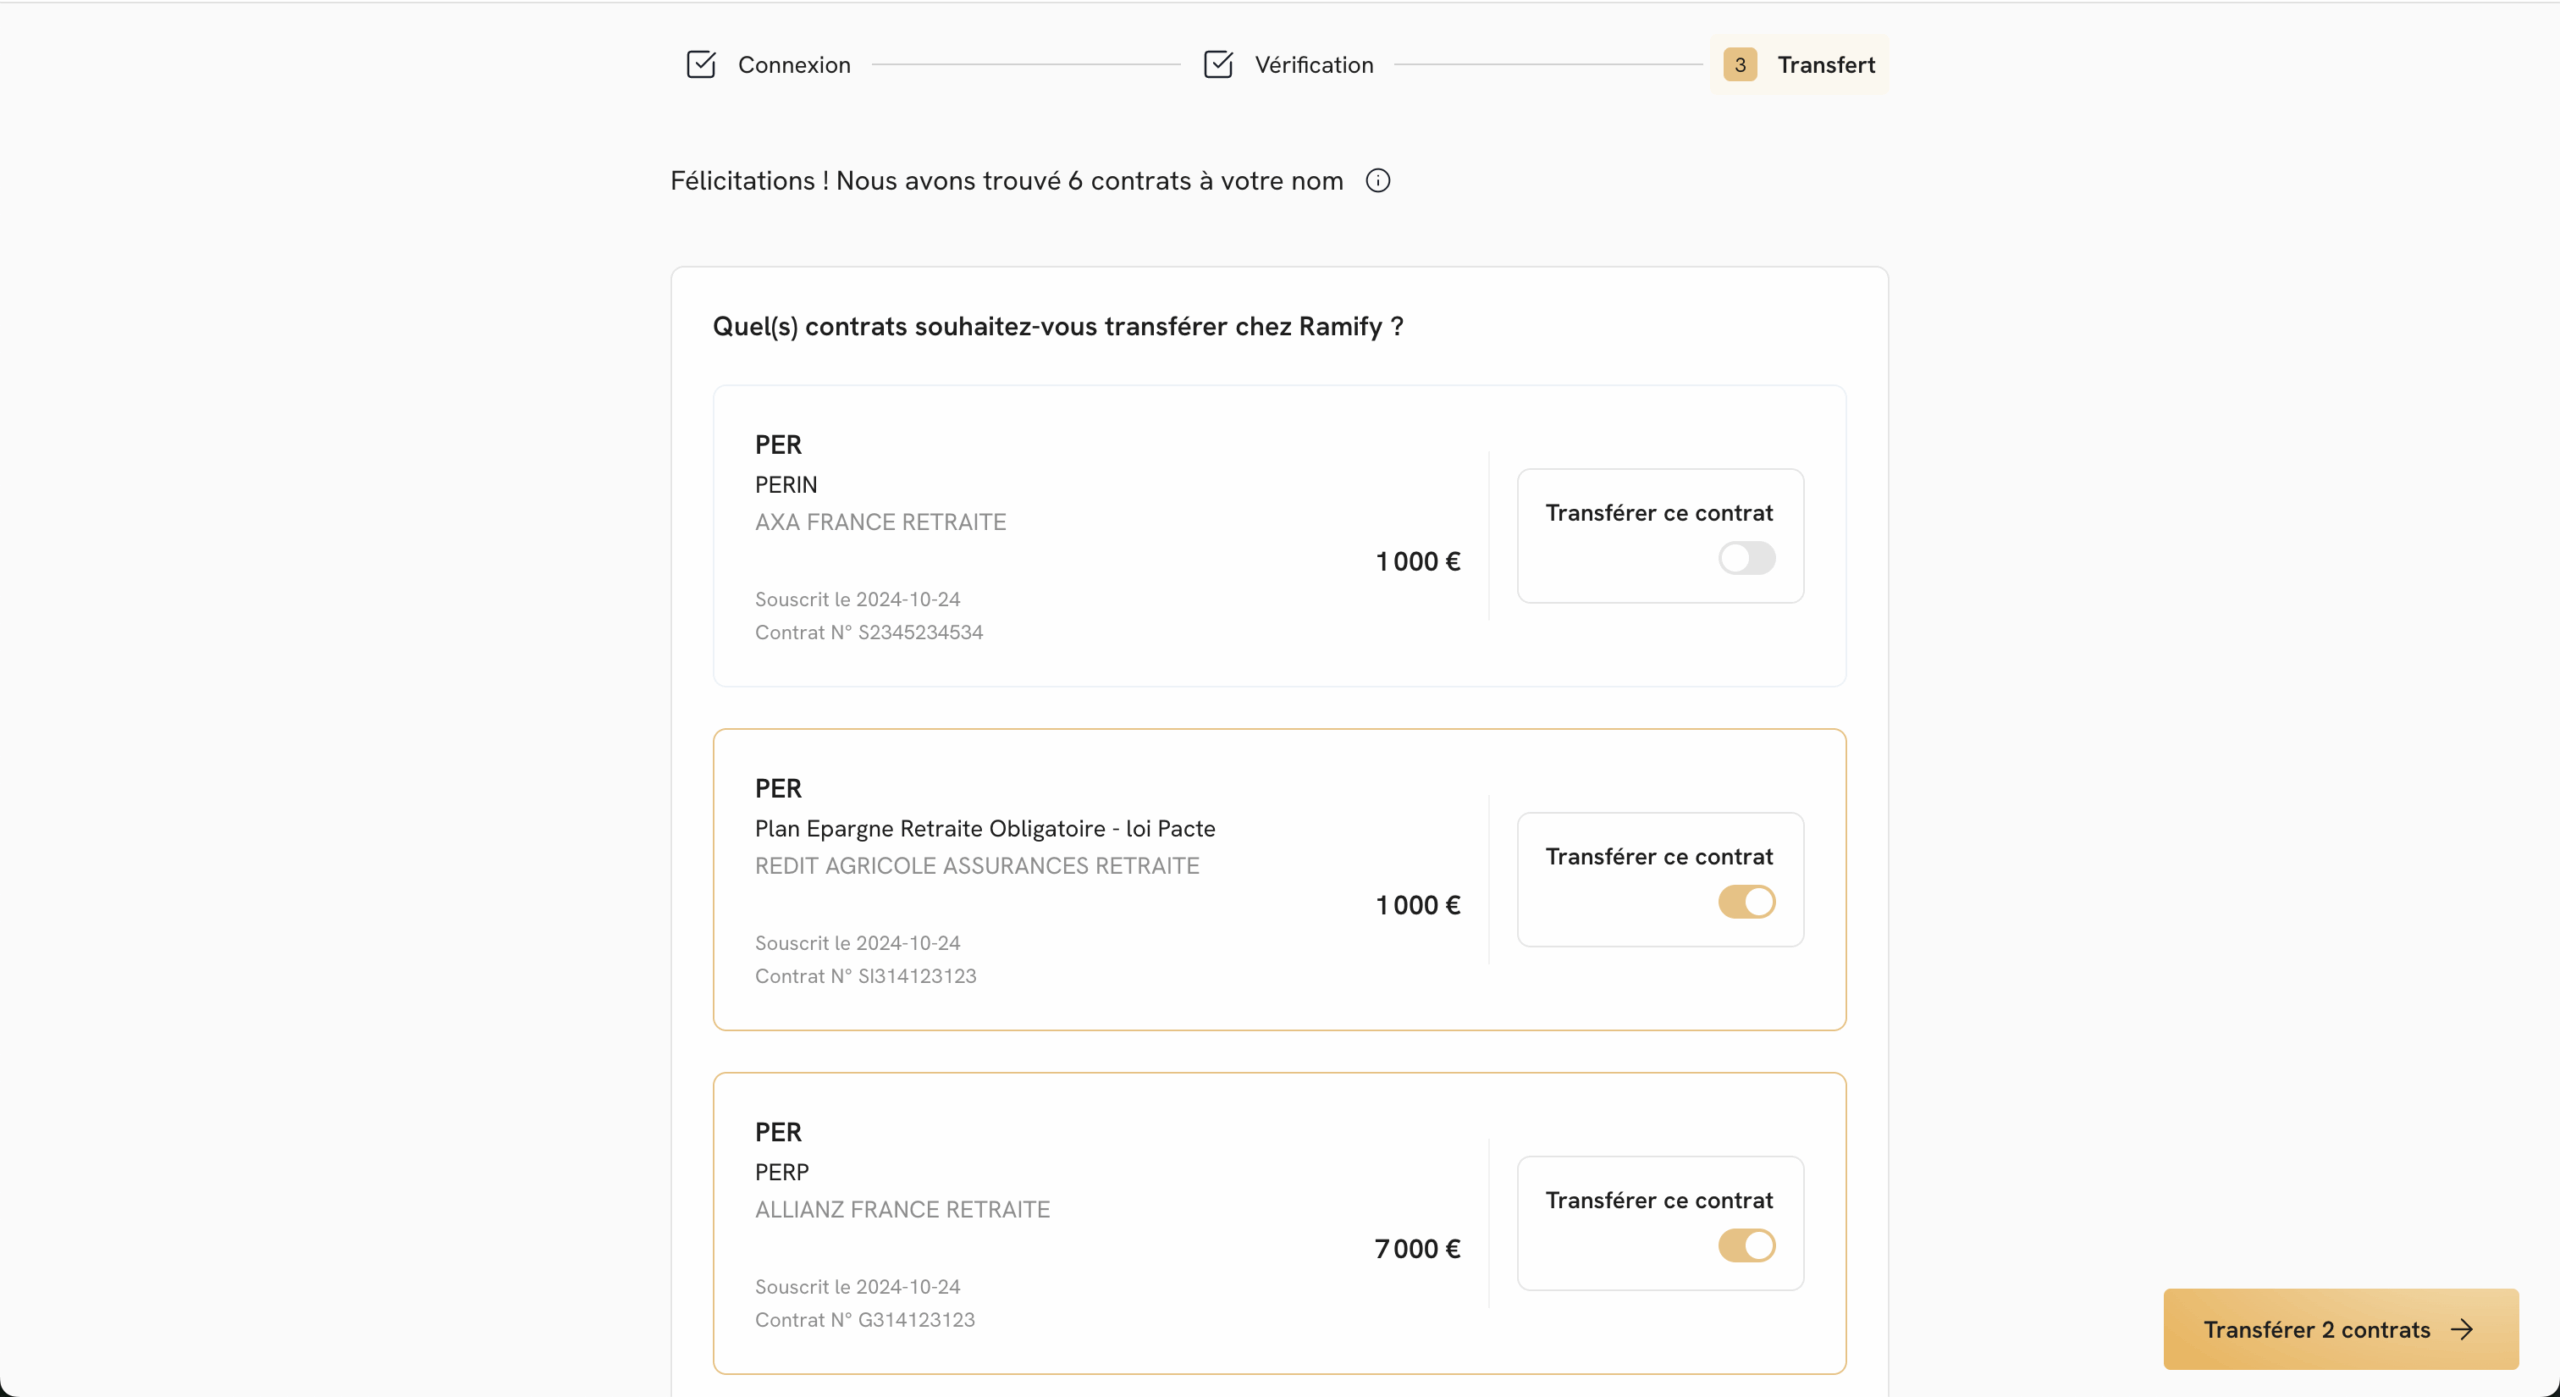Click contract number G314123123
The width and height of the screenshot is (2560, 1397).
click(916, 1320)
